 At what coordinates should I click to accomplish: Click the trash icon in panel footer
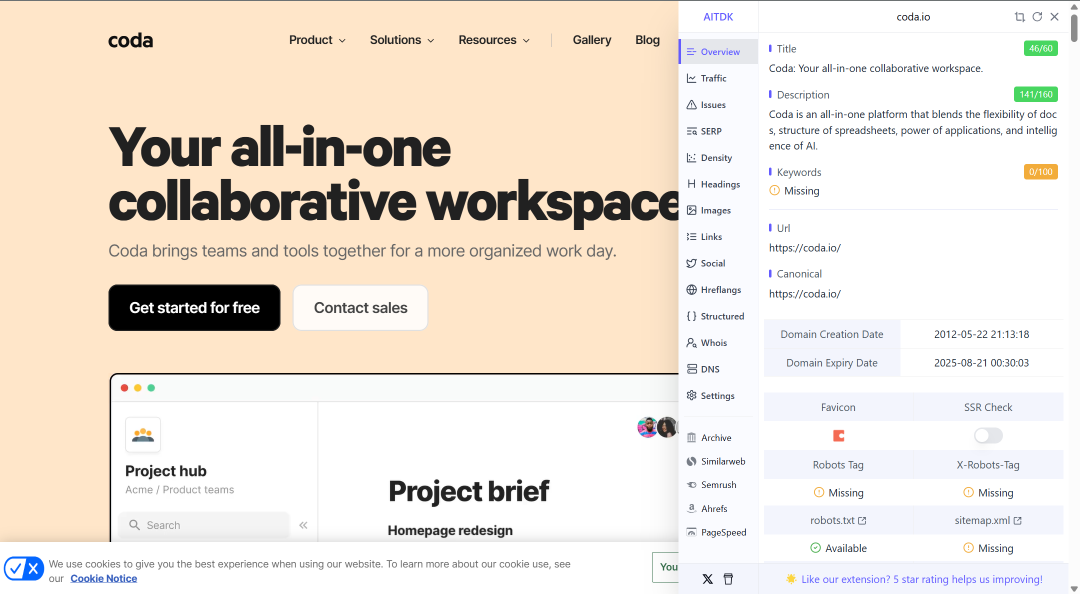(x=728, y=579)
